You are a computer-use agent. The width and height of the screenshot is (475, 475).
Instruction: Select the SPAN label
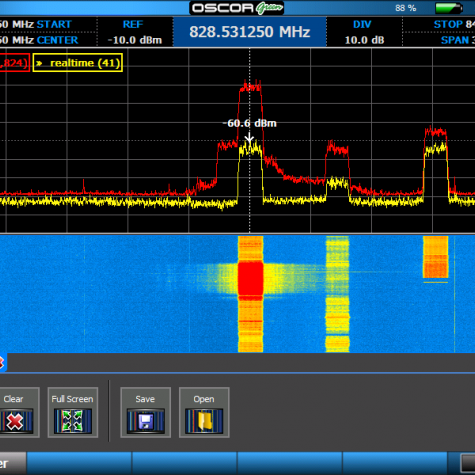pos(455,40)
